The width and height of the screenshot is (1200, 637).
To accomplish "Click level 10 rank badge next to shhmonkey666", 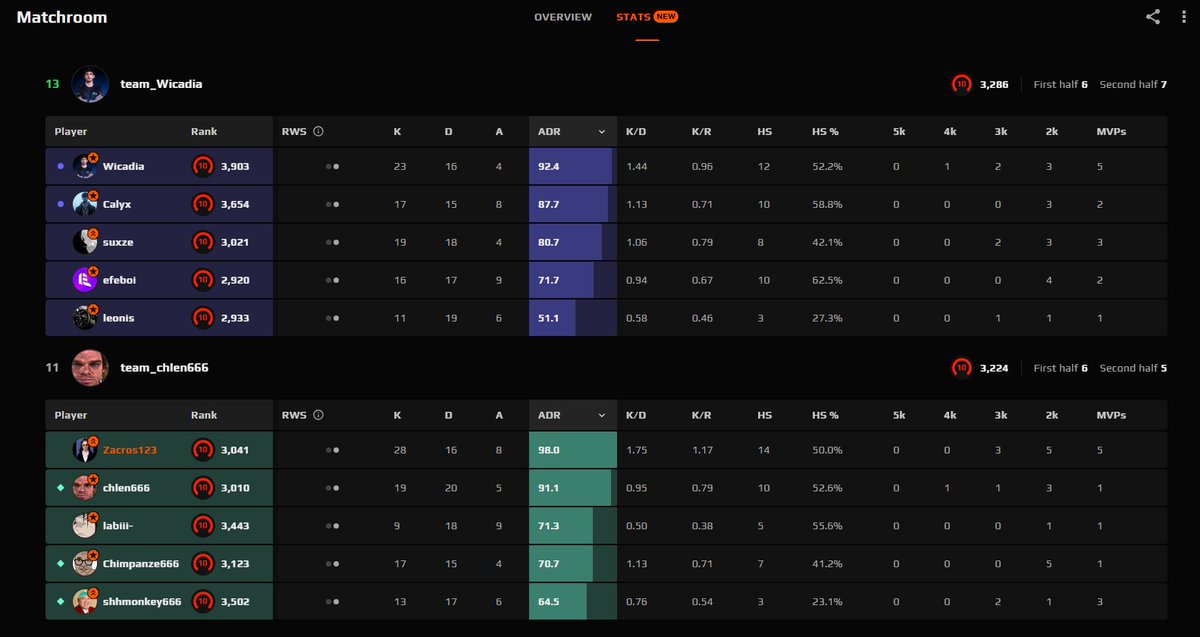I will pyautogui.click(x=202, y=601).
